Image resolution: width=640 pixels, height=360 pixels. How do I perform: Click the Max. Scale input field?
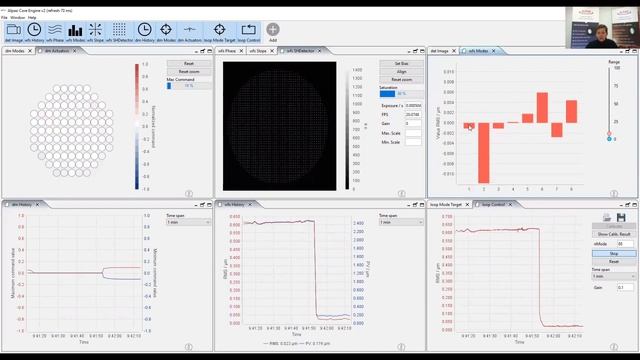coord(413,133)
